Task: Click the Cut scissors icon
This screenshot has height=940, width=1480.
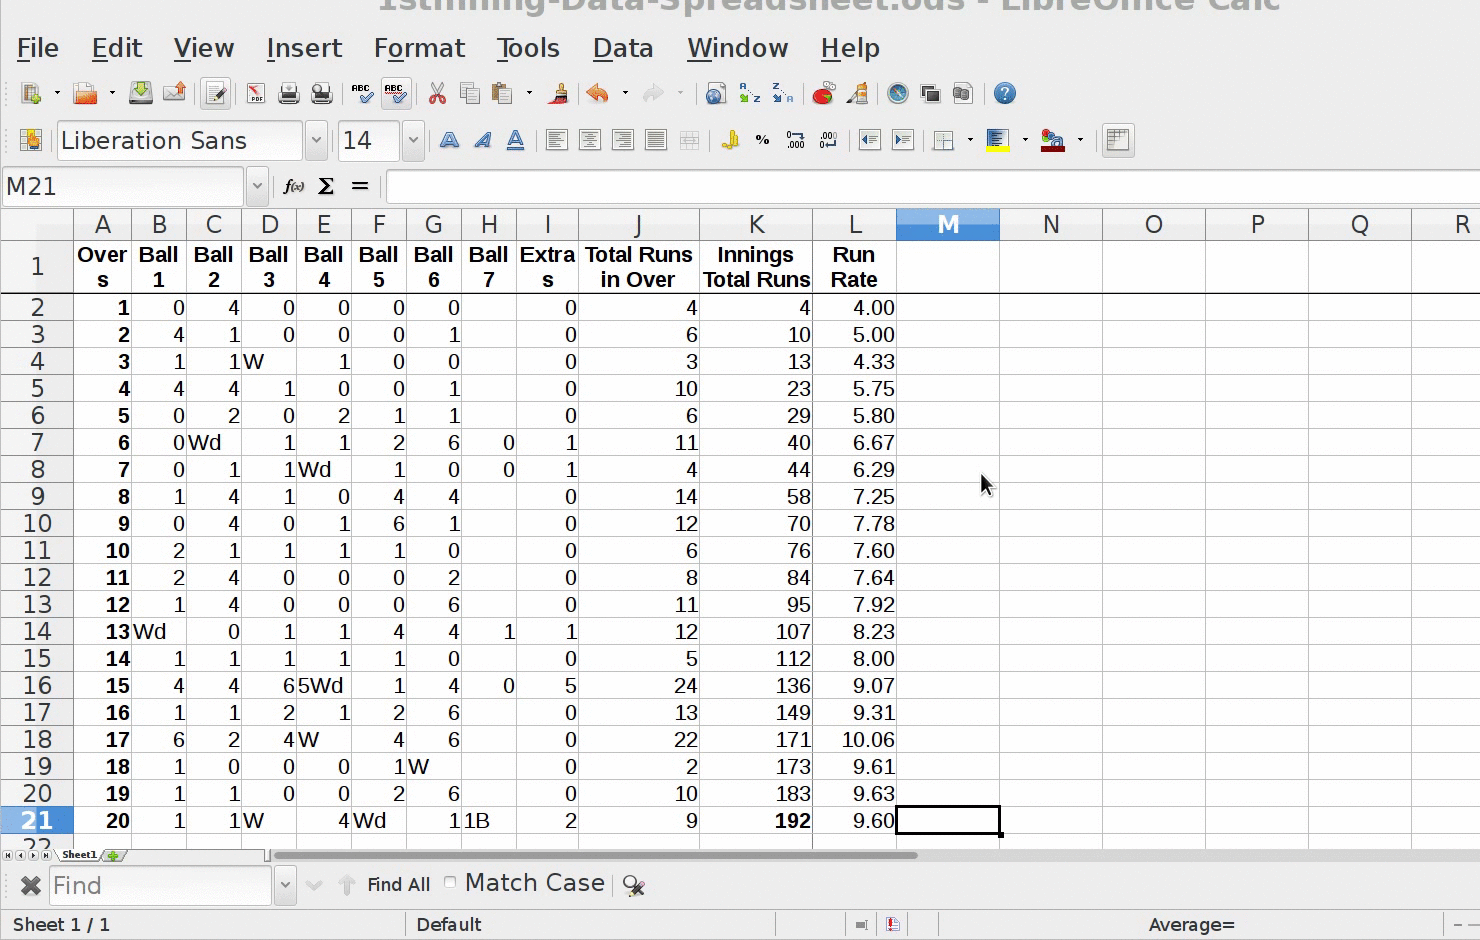Action: click(437, 94)
